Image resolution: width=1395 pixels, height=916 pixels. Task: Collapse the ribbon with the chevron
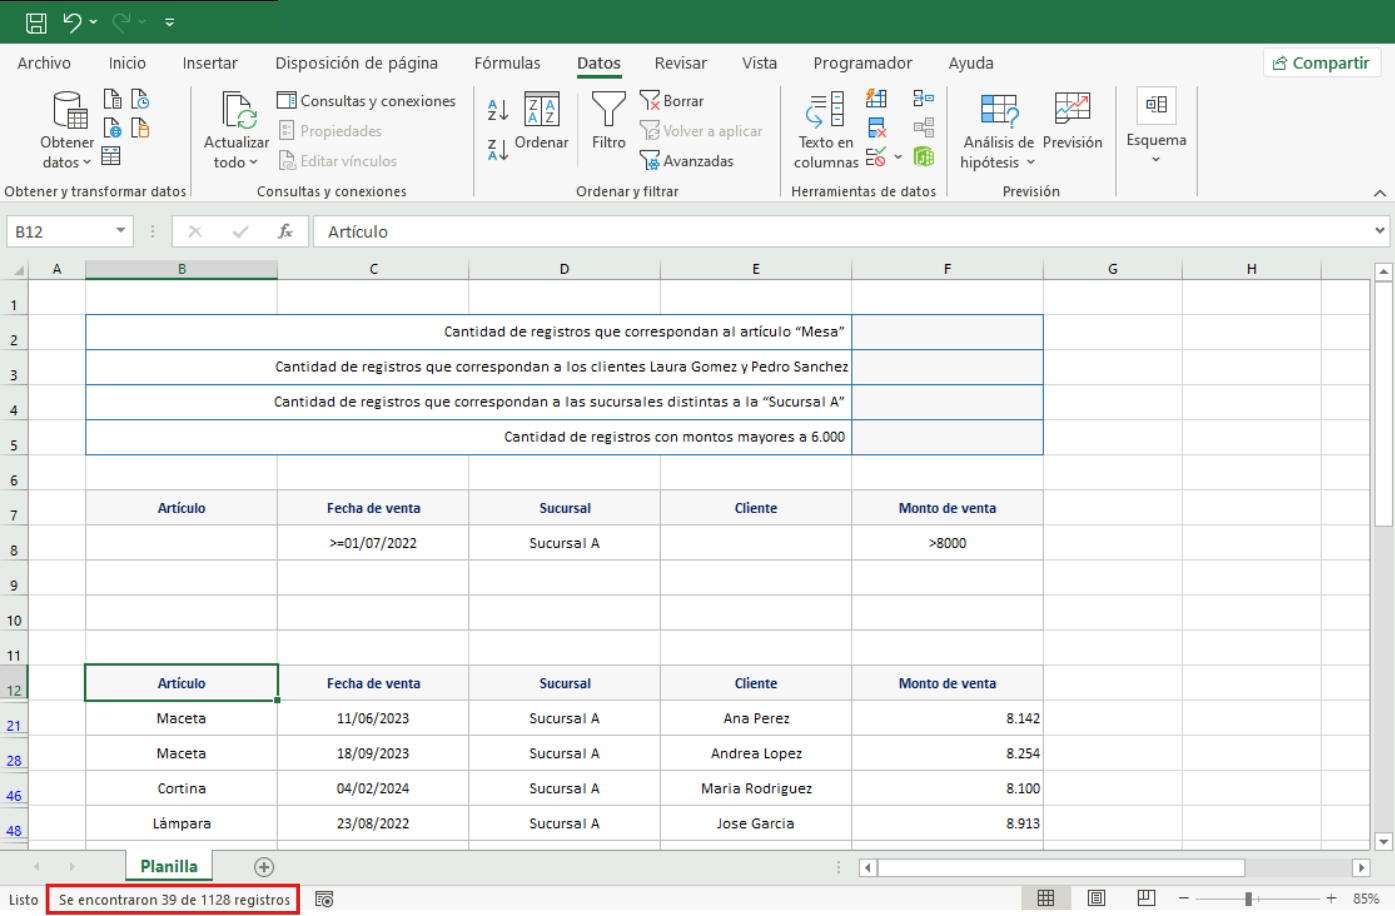[x=1380, y=193]
